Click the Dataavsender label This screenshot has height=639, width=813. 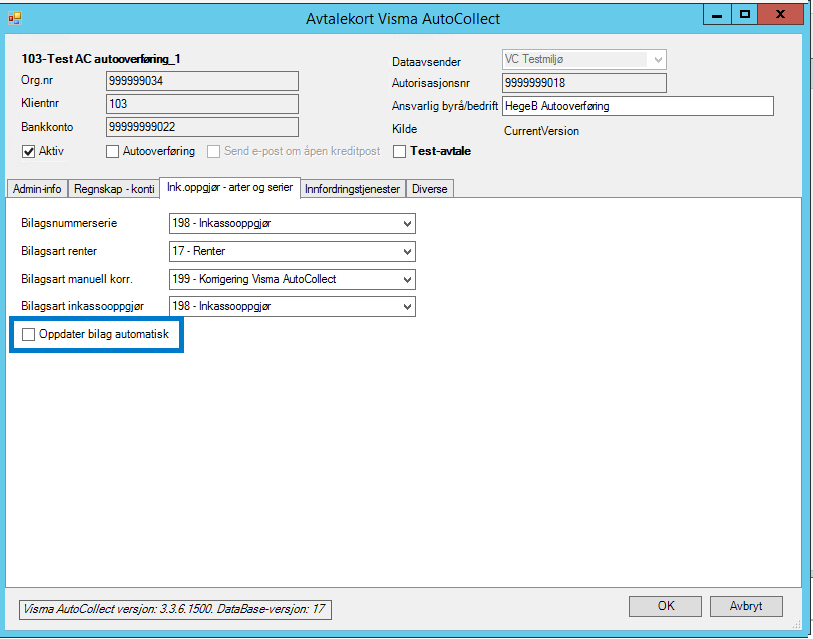[426, 62]
